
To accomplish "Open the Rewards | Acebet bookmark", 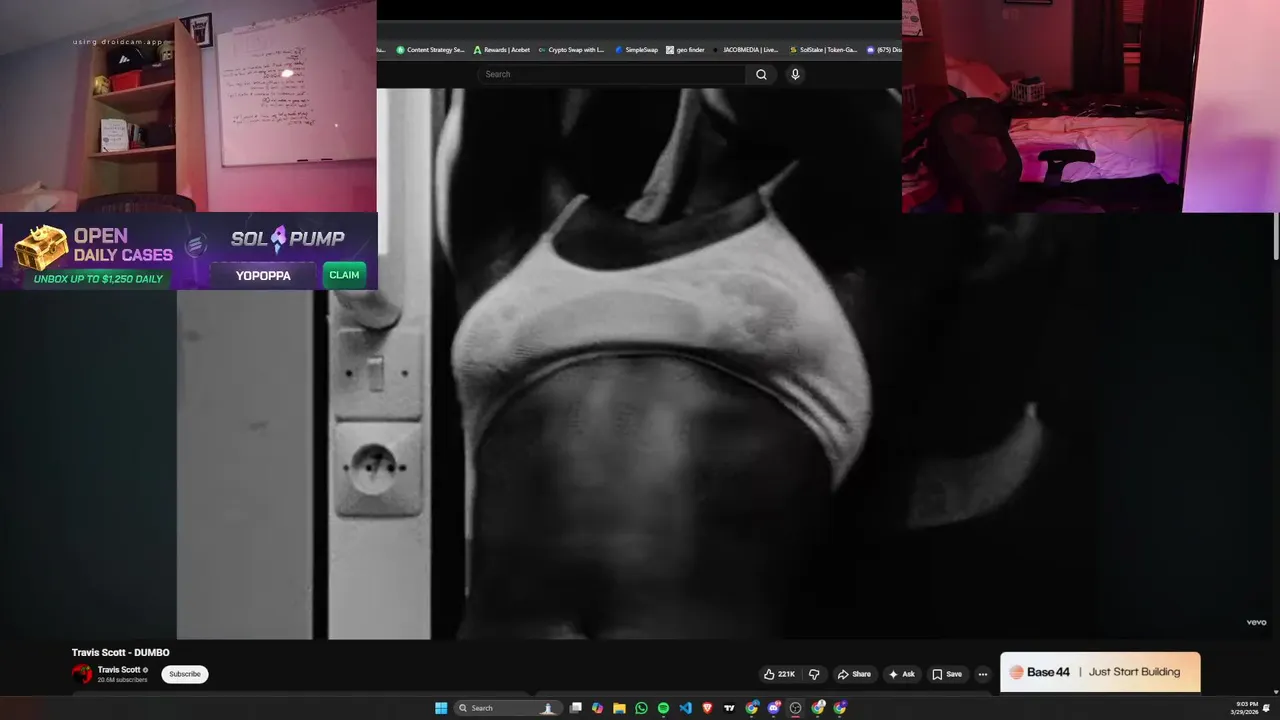I will (502, 50).
